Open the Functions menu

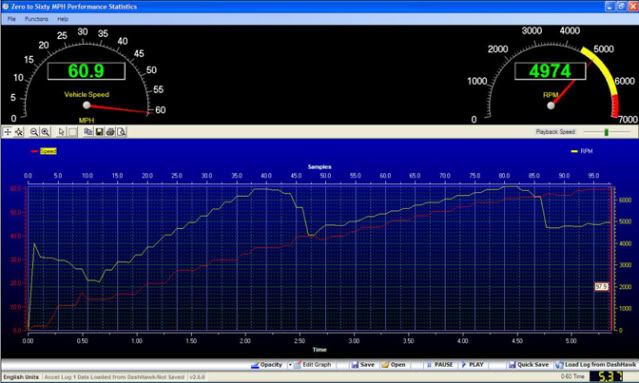(36, 19)
